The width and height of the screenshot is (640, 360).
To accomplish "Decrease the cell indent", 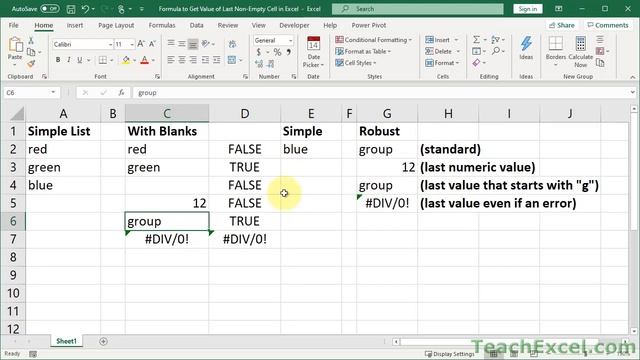I will pos(205,60).
